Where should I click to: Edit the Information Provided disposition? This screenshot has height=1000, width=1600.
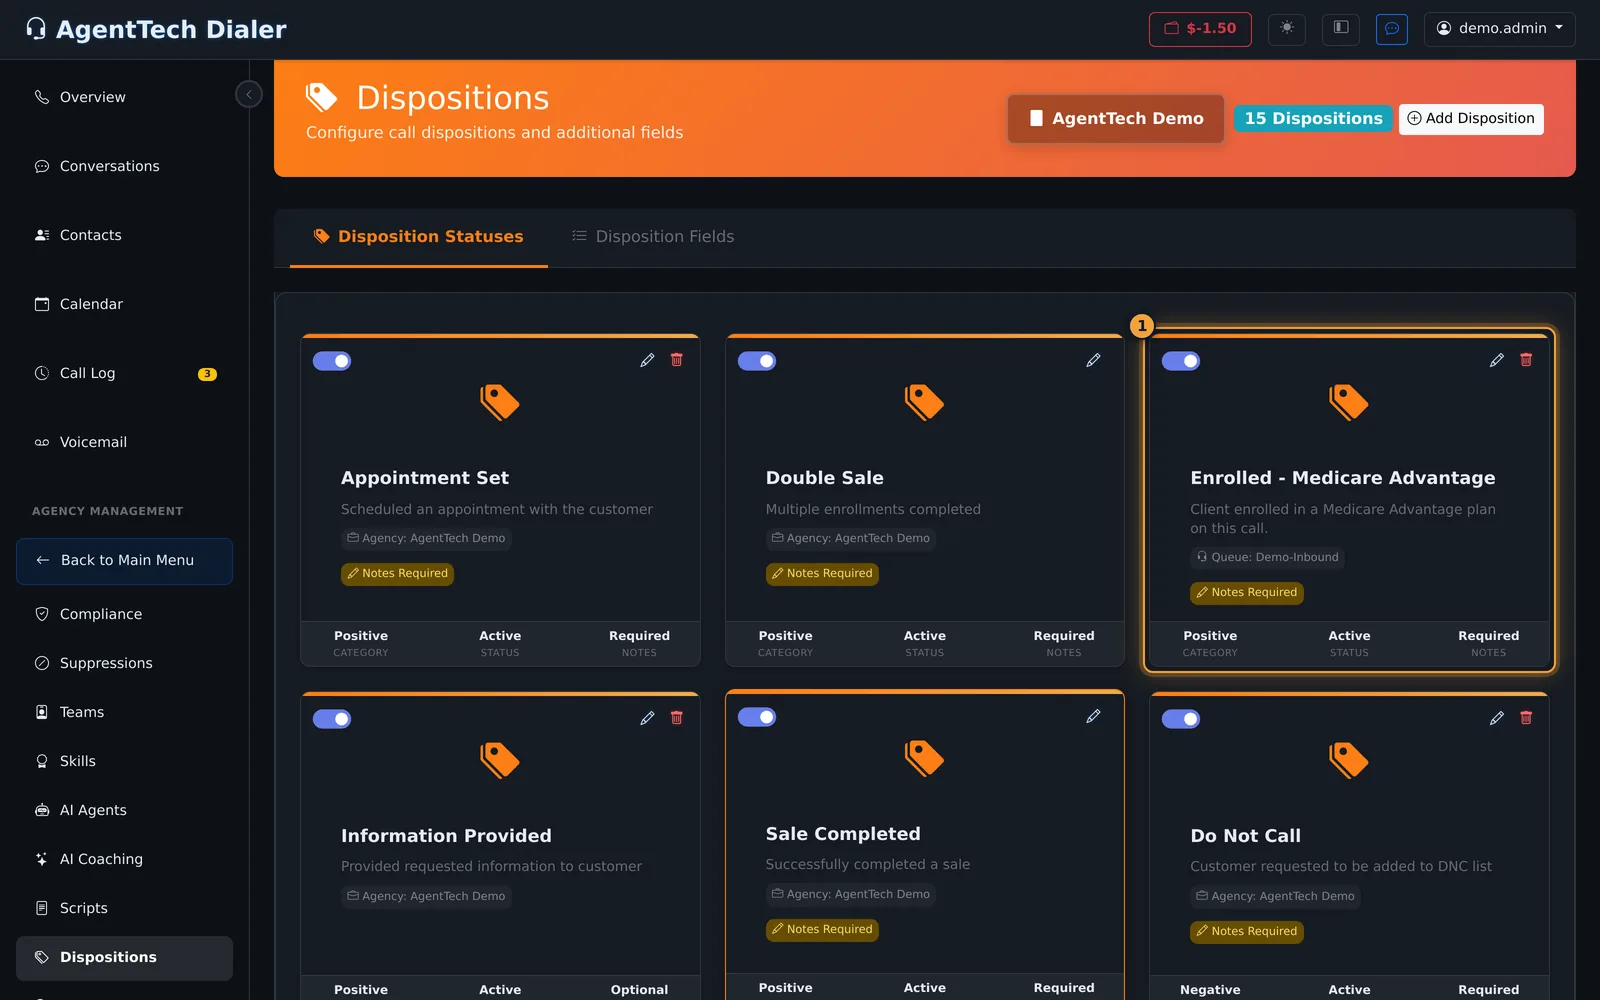click(647, 718)
